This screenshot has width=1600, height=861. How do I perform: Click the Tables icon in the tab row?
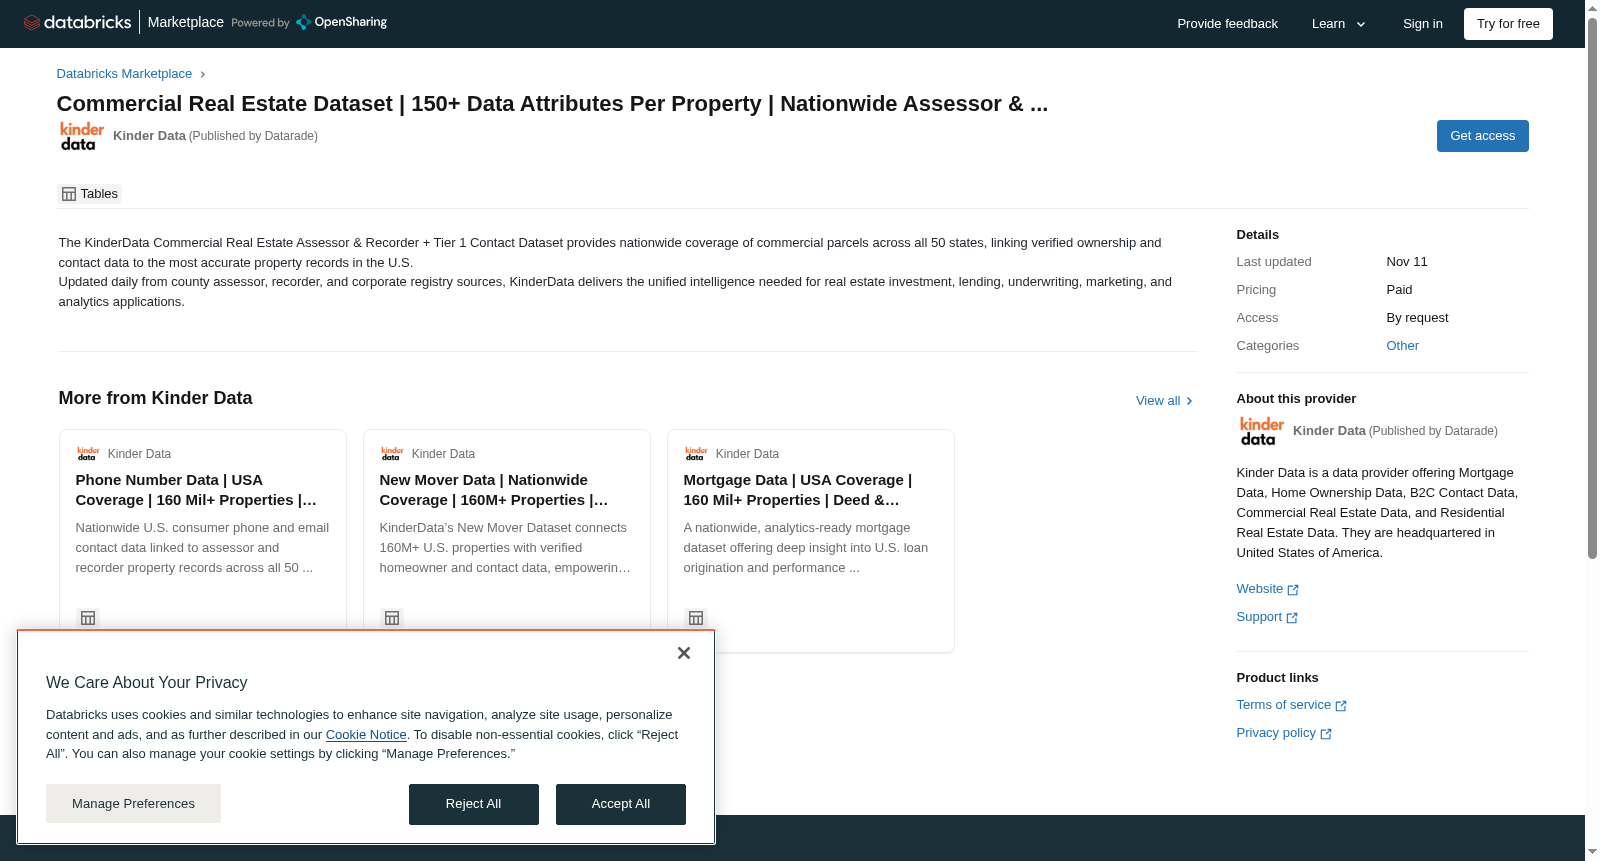69,194
